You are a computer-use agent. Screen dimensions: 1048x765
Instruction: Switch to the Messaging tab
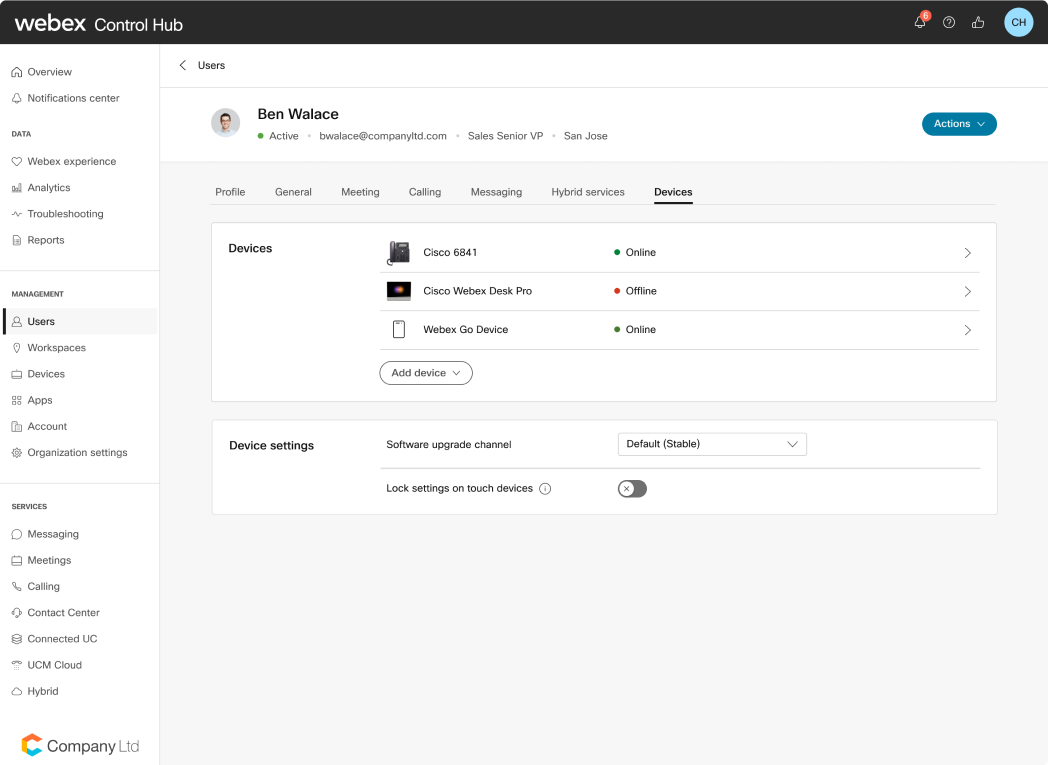(496, 192)
